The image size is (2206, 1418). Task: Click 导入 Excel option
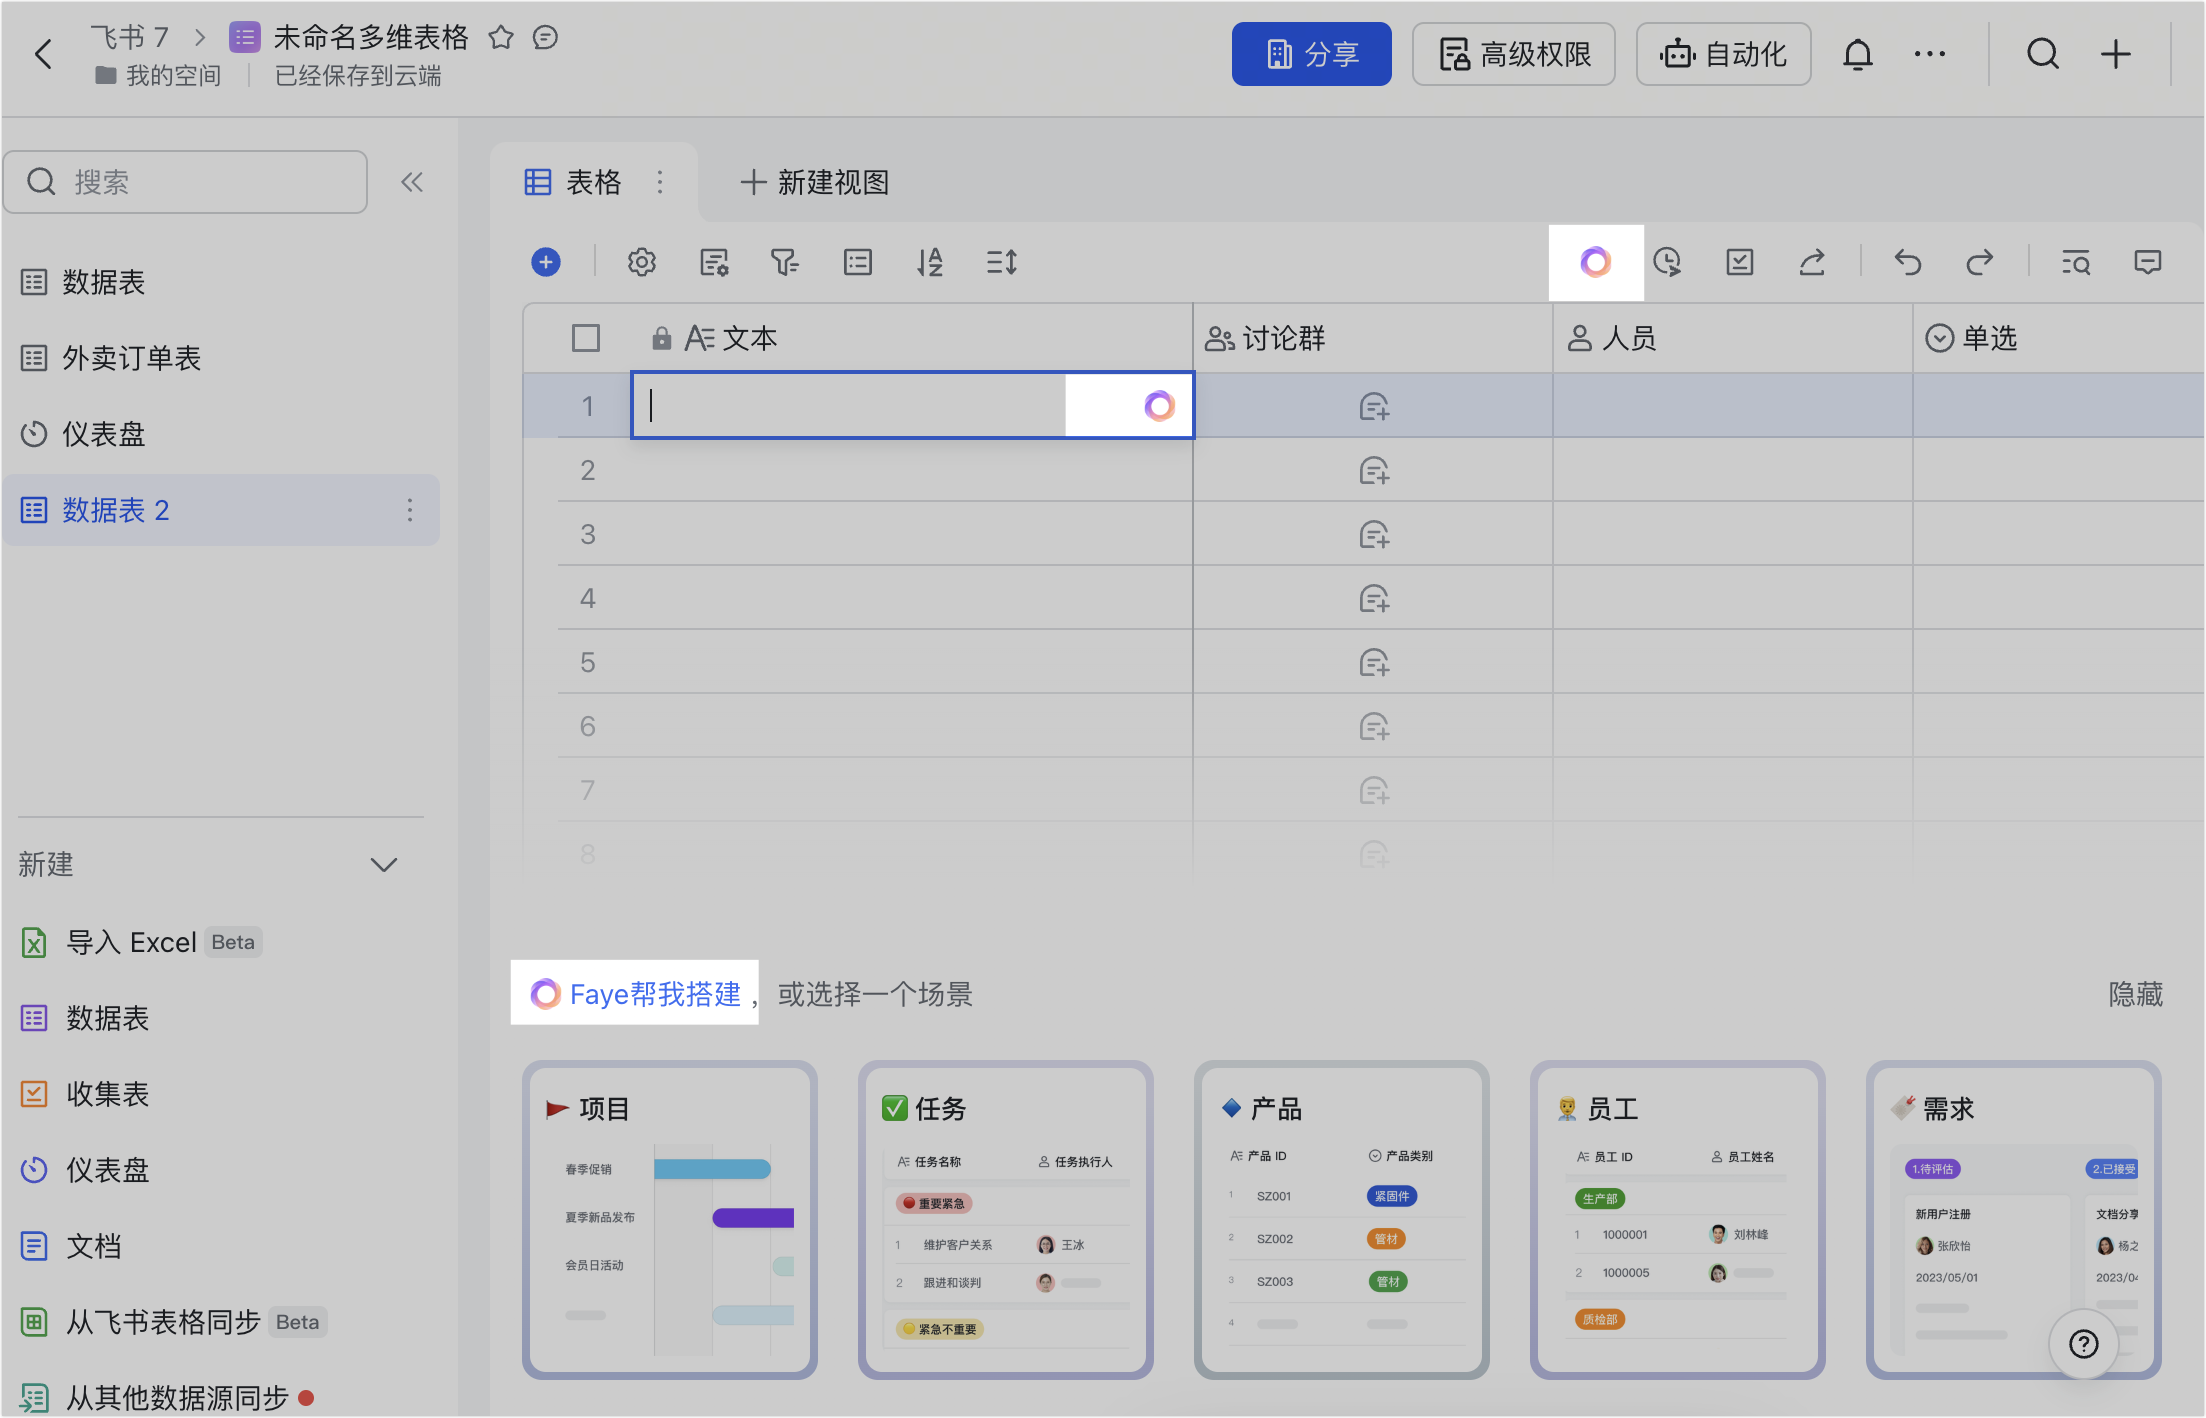click(140, 942)
